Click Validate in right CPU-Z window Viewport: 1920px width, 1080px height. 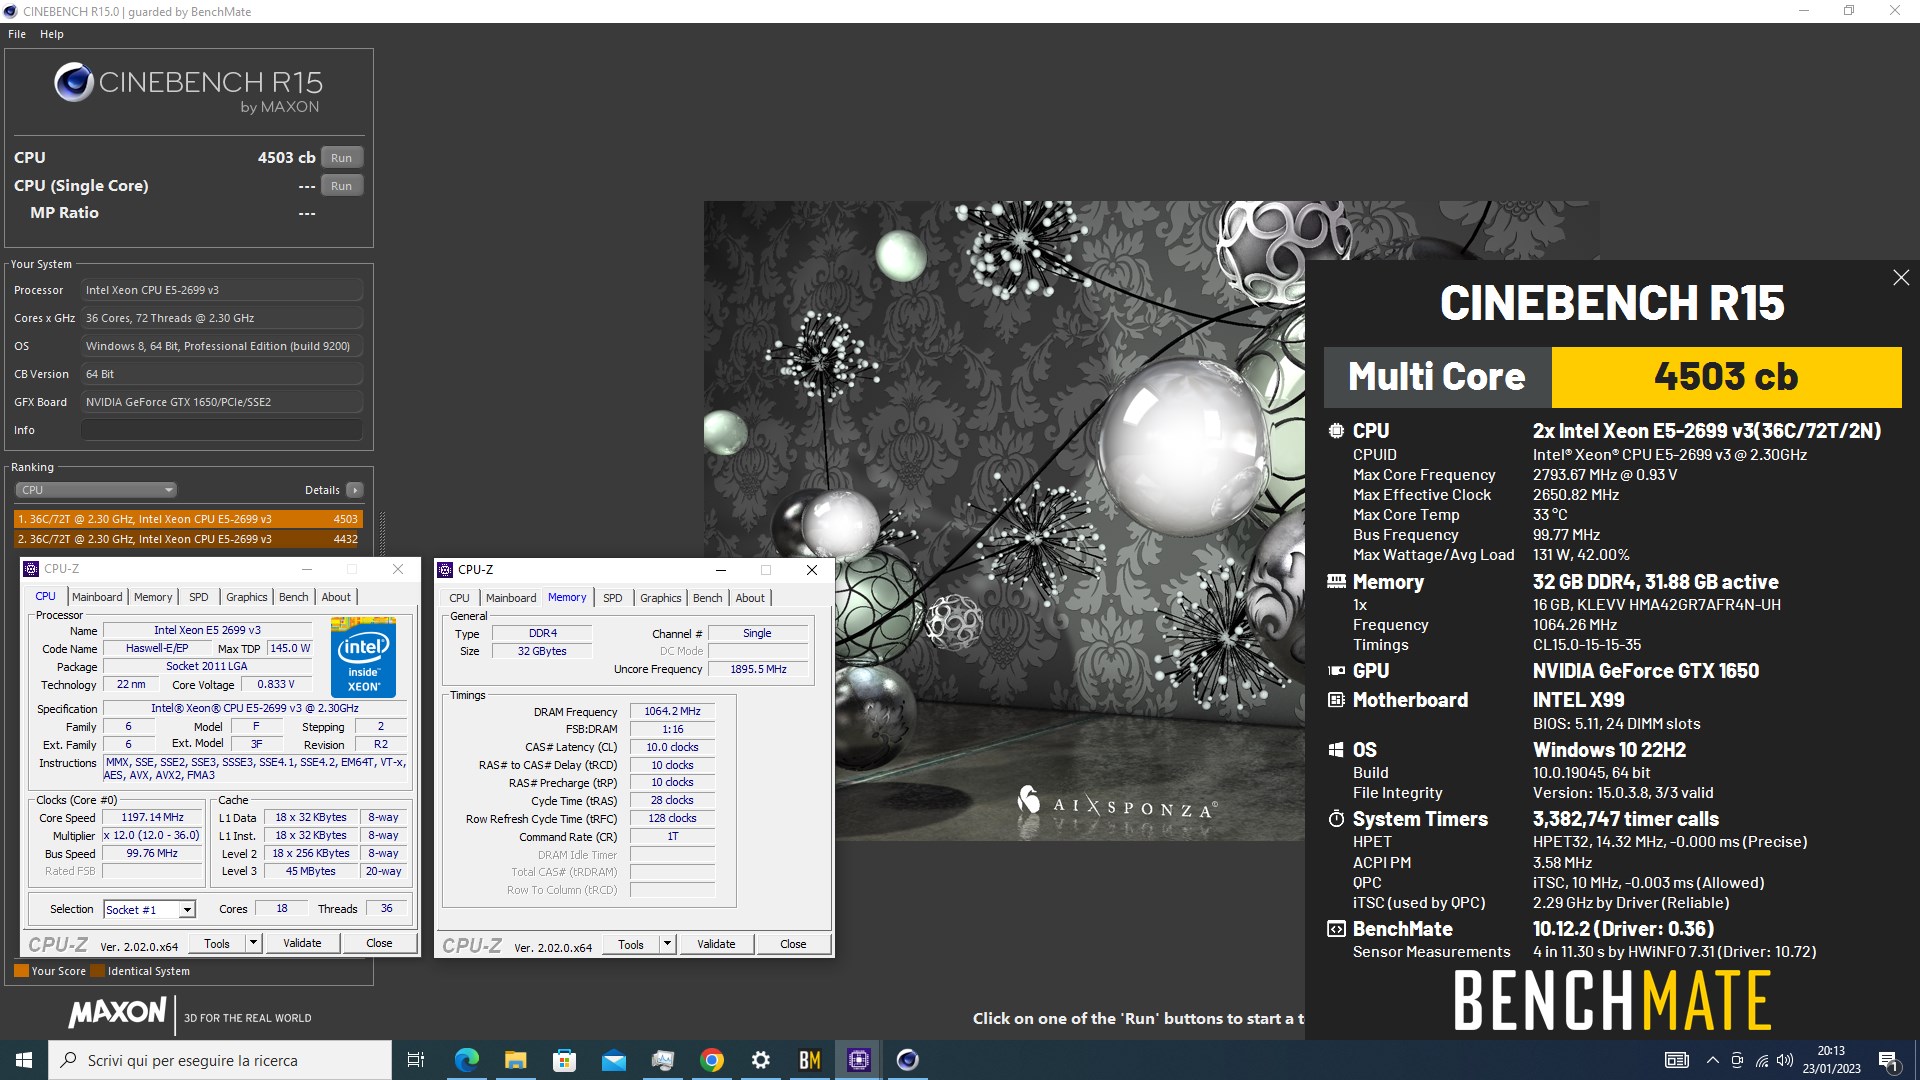click(x=716, y=944)
